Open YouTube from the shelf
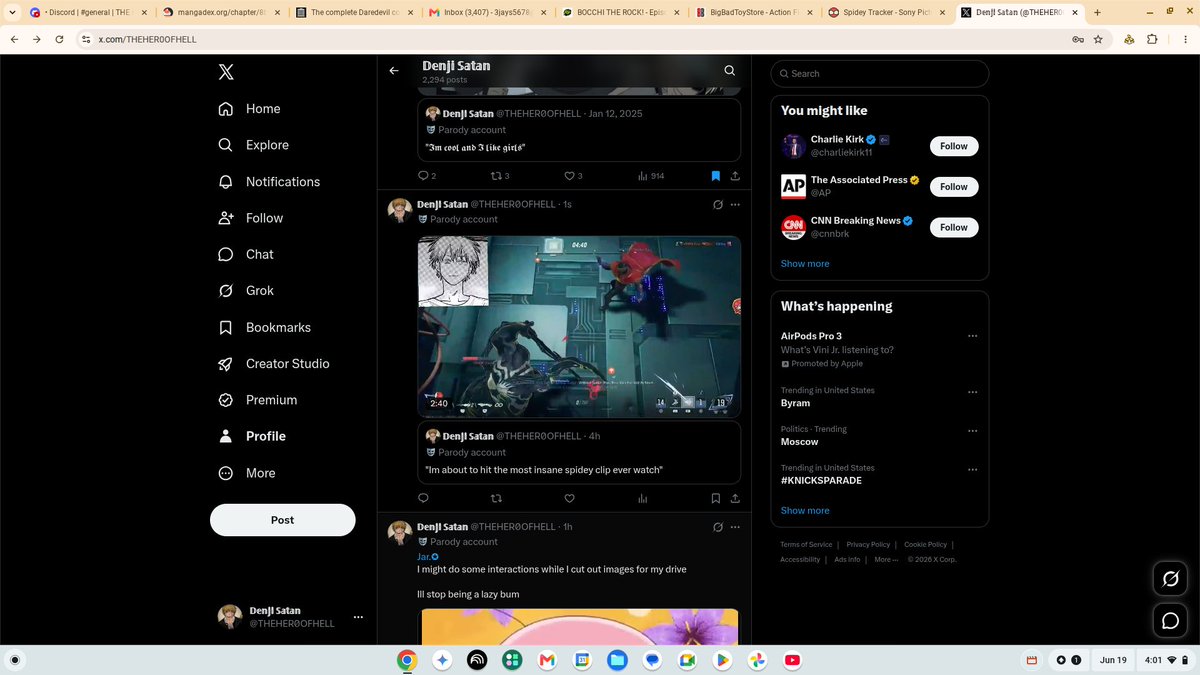The width and height of the screenshot is (1200, 675). tap(792, 660)
